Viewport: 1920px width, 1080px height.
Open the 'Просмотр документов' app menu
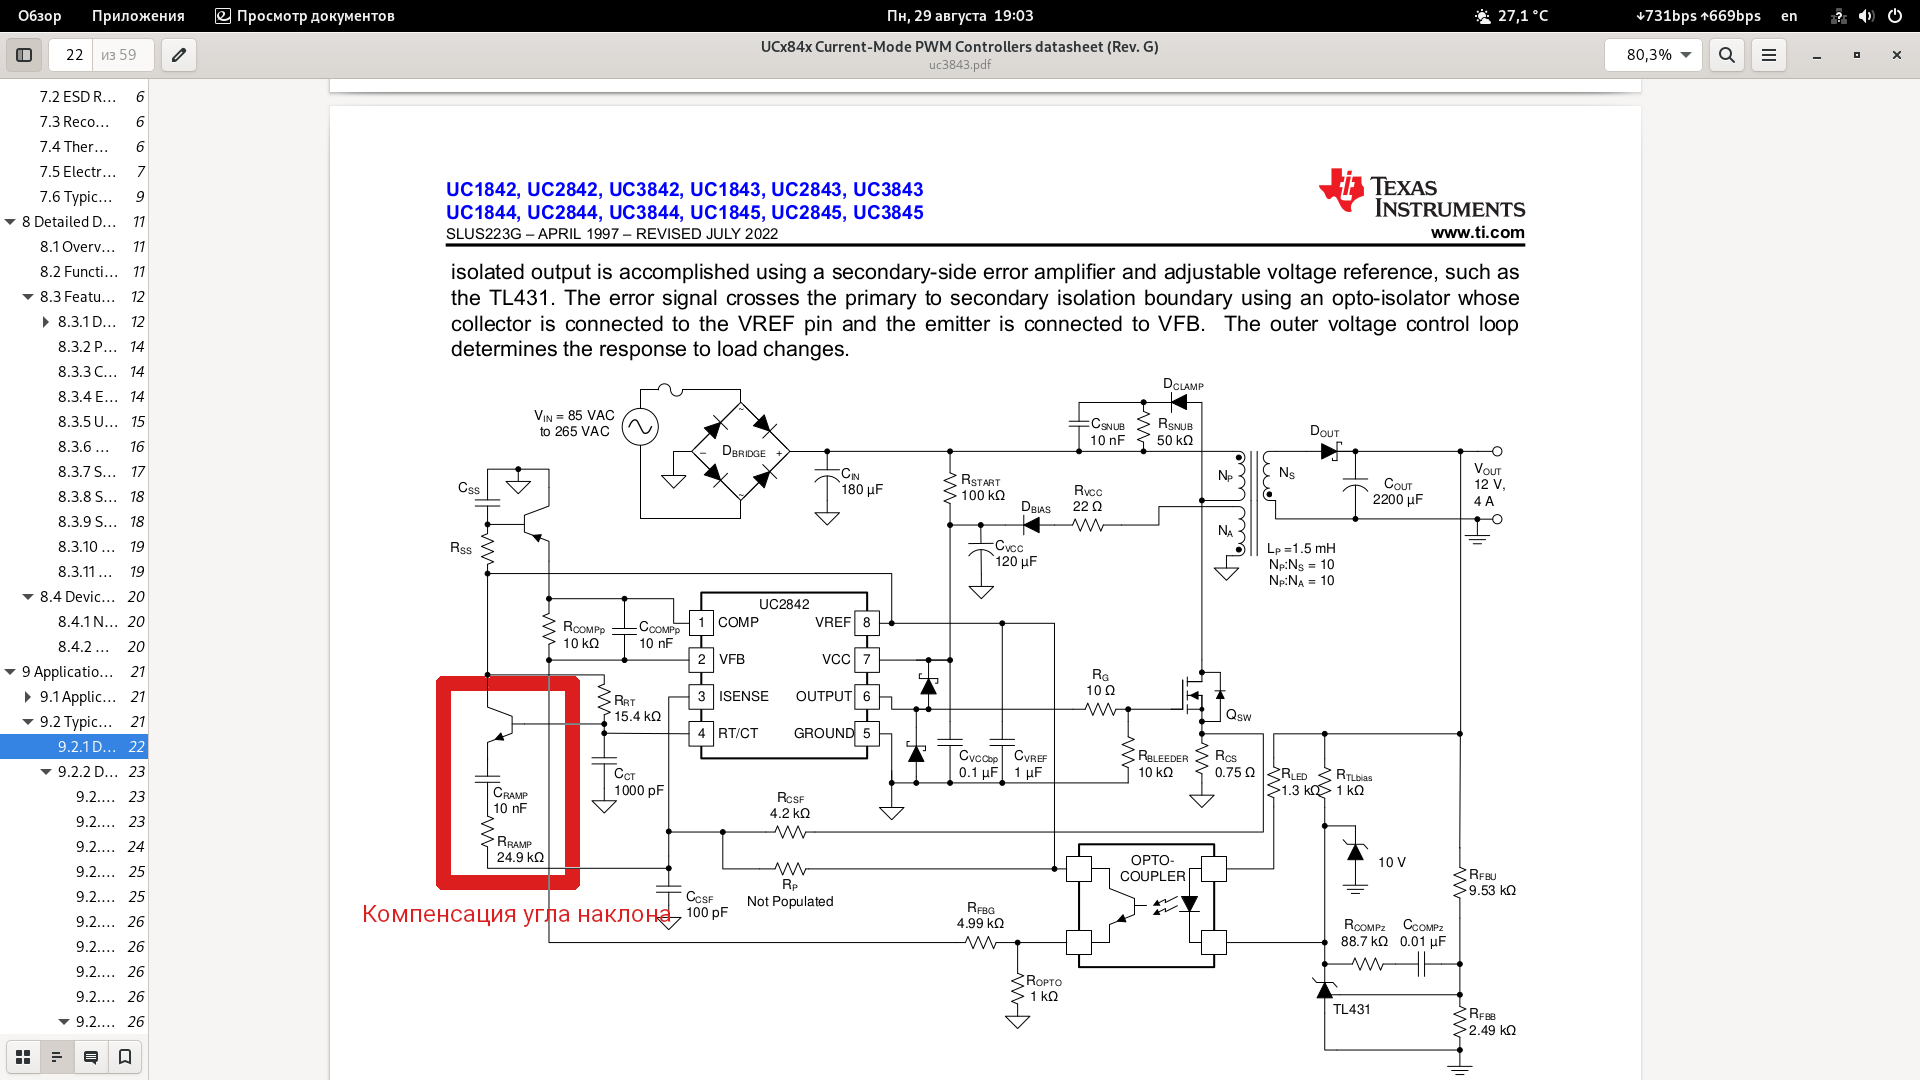tap(305, 16)
